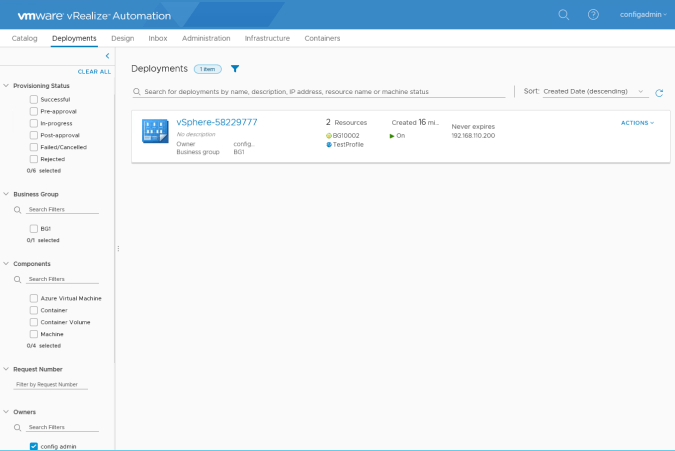Check the Post-approval status filter
Viewport: 675px width, 451px height.
(34, 135)
